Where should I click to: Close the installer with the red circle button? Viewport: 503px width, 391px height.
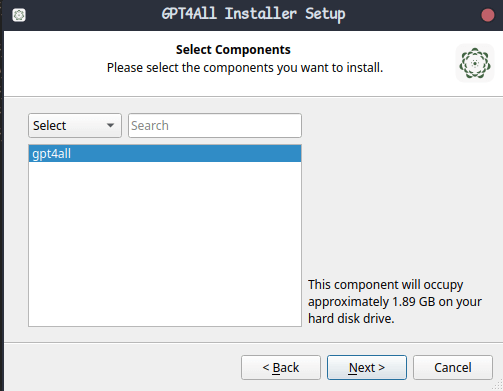tap(488, 15)
